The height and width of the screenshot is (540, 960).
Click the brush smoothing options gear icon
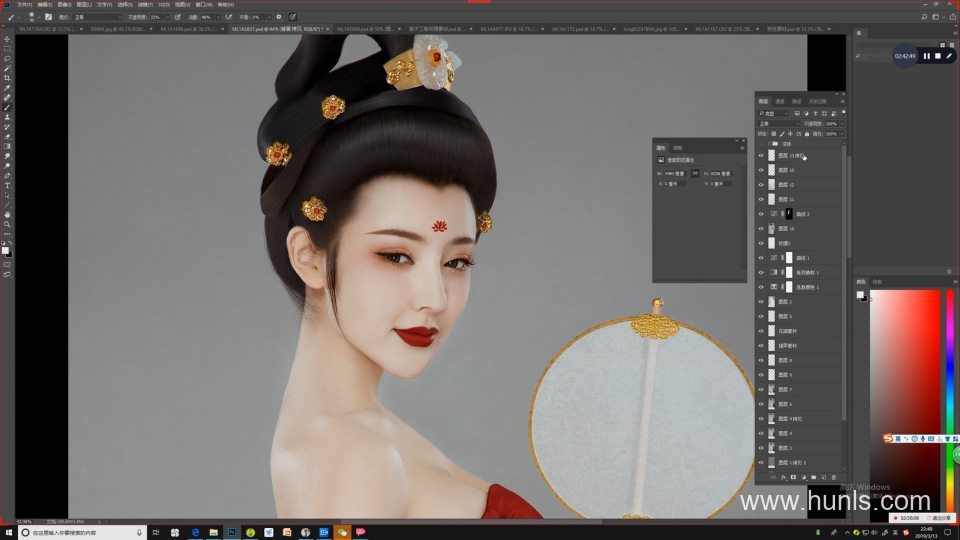tap(279, 17)
